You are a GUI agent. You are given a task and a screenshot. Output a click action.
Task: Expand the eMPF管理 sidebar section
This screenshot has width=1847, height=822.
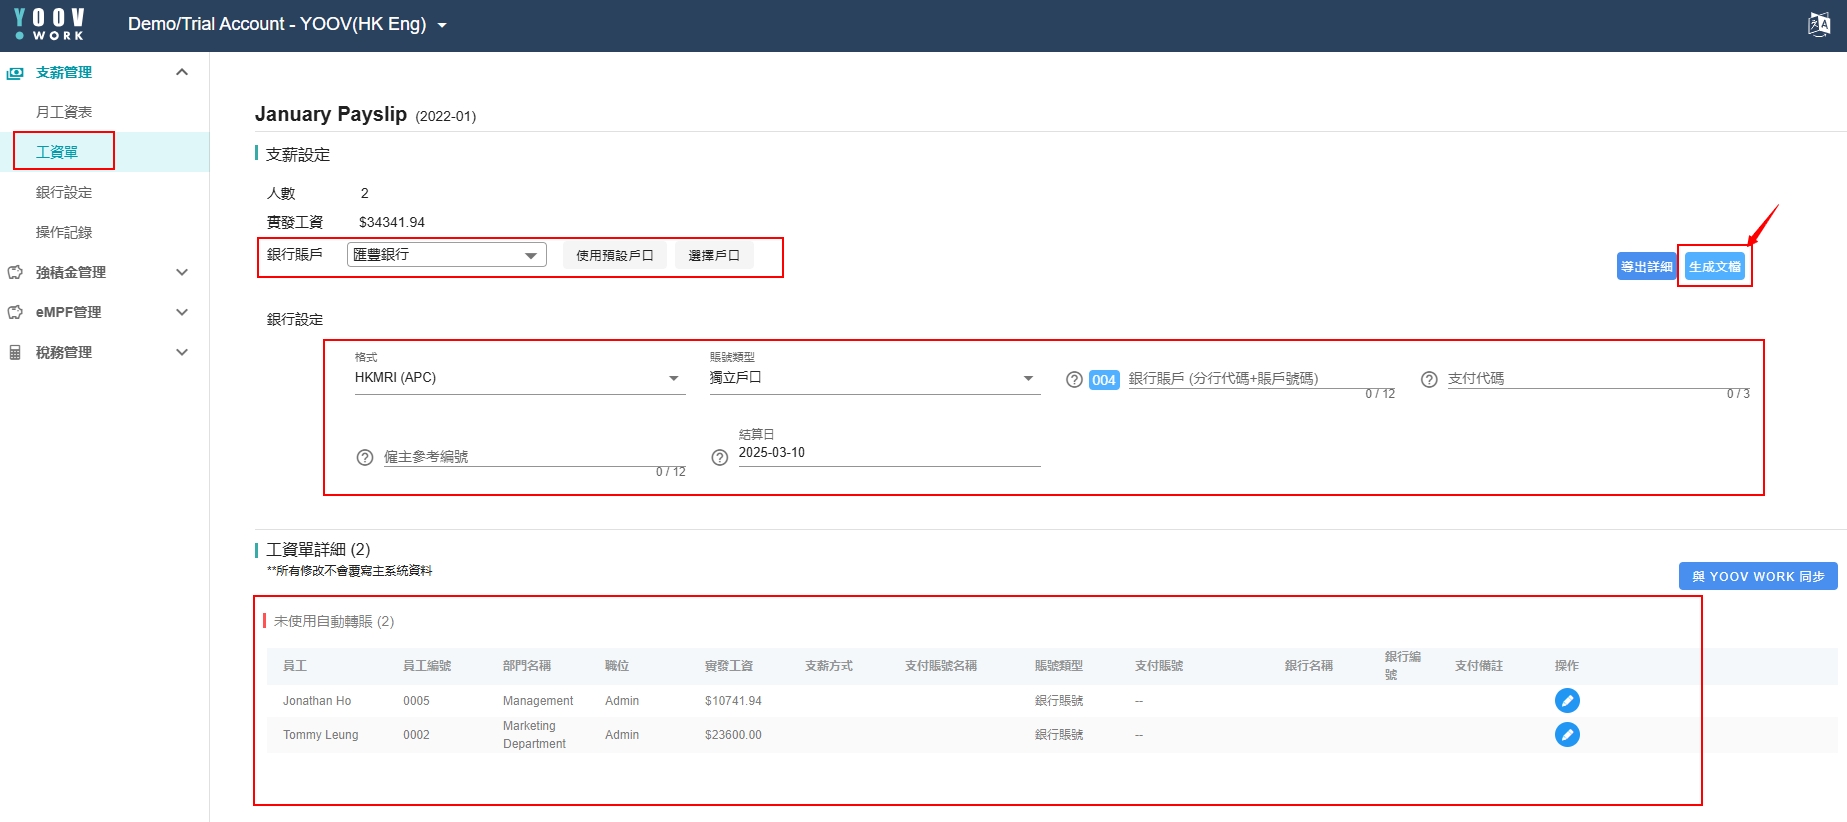click(x=98, y=312)
